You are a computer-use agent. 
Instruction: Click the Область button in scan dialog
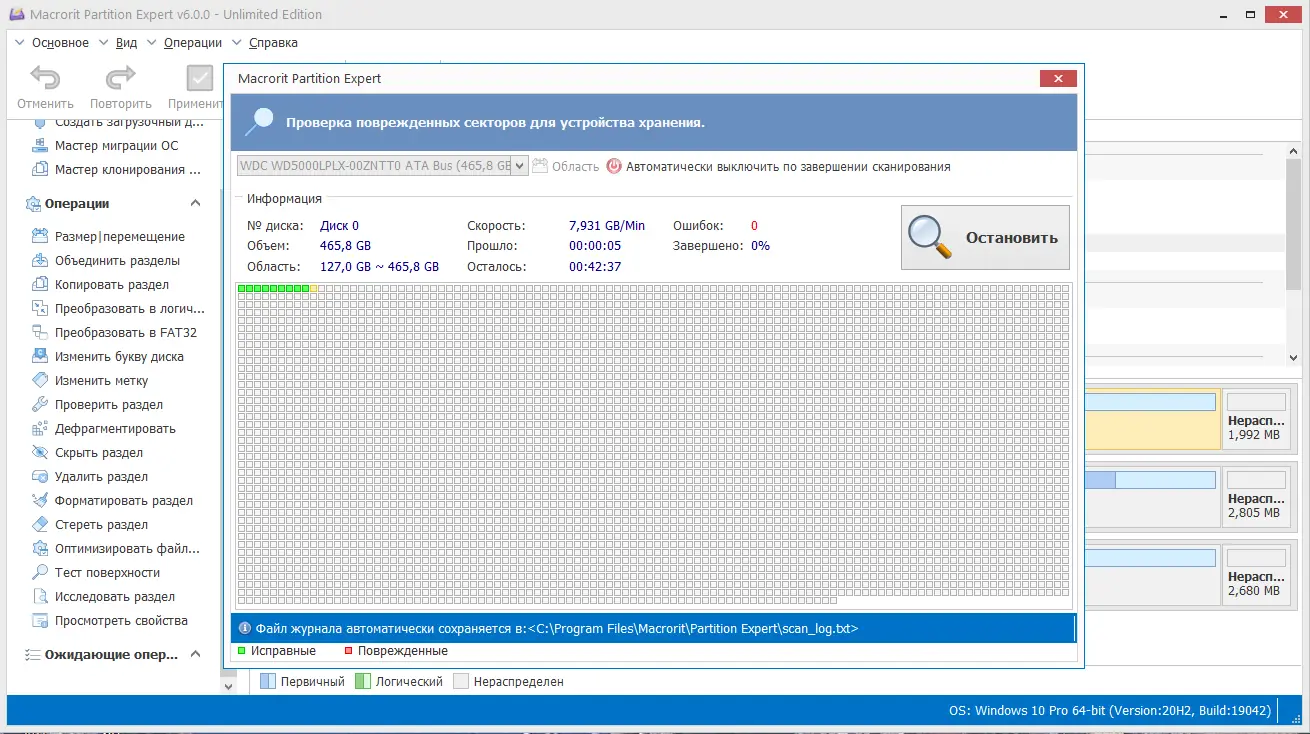(566, 167)
